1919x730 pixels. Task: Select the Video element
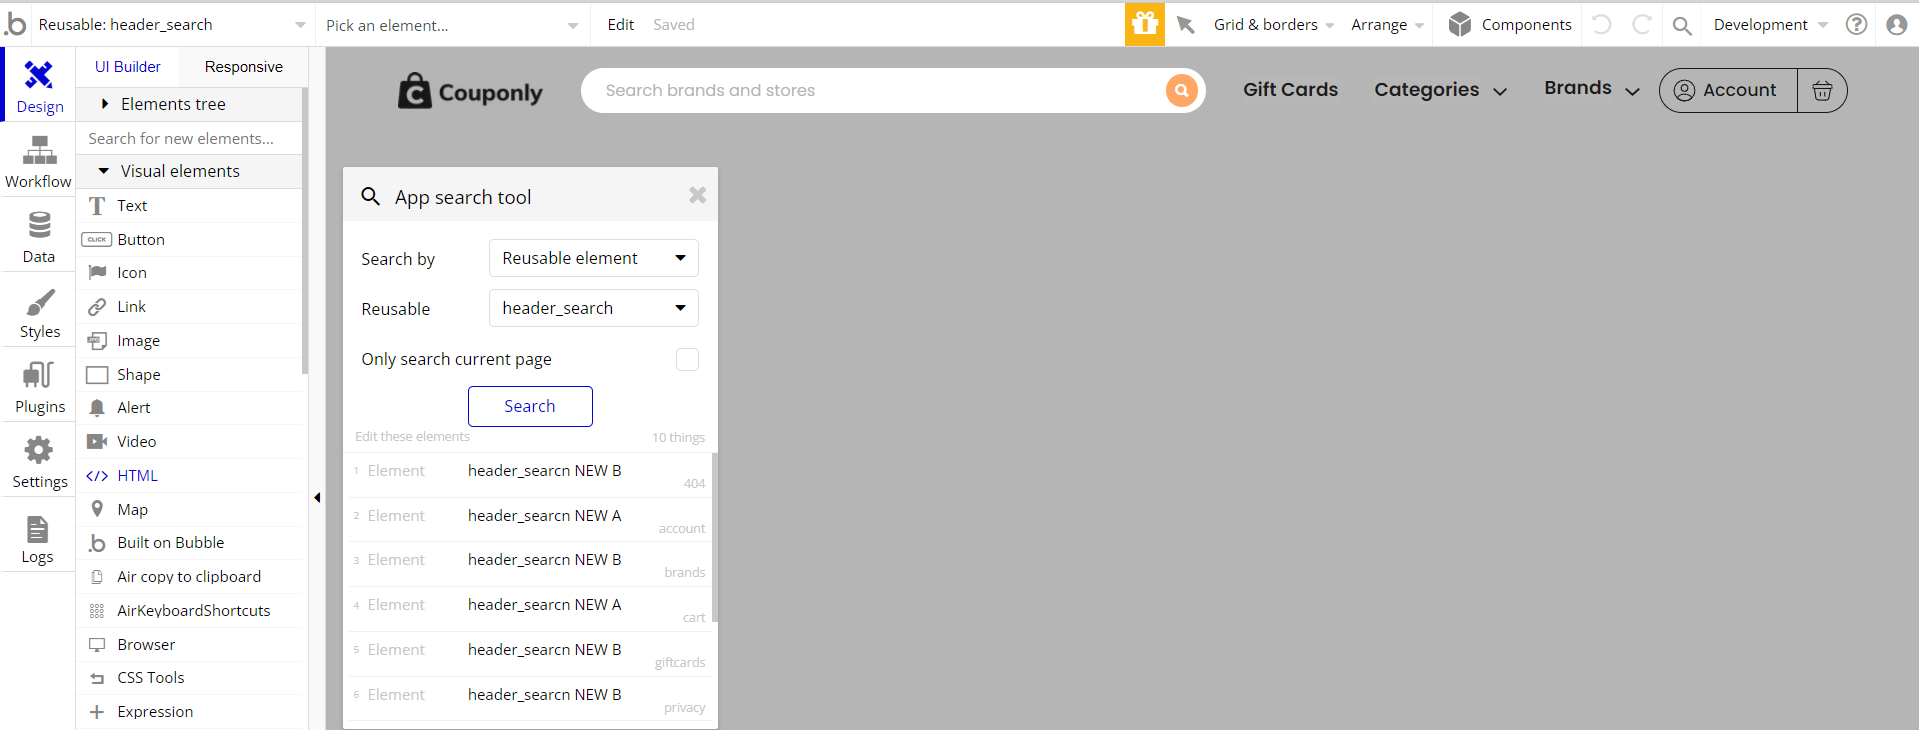pyautogui.click(x=190, y=442)
